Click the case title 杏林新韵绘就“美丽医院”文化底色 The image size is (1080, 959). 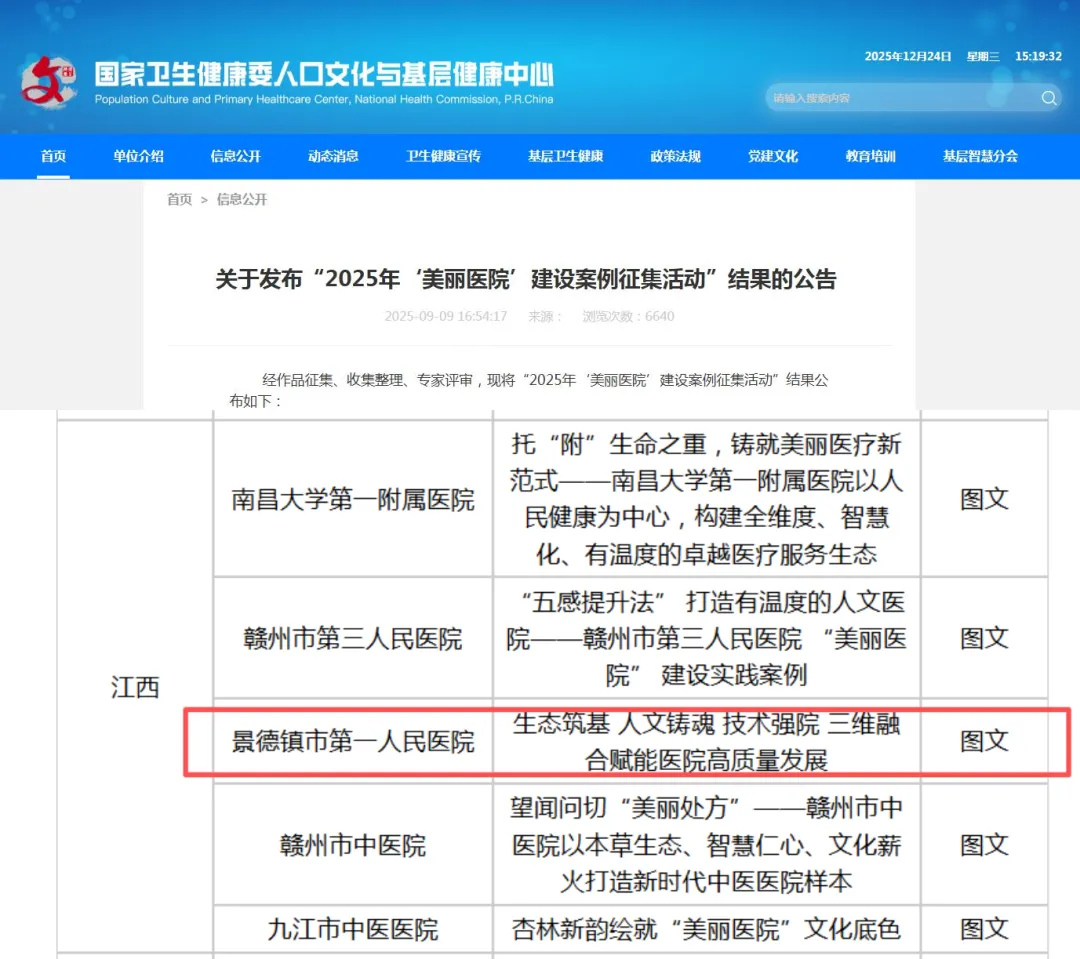(x=707, y=929)
